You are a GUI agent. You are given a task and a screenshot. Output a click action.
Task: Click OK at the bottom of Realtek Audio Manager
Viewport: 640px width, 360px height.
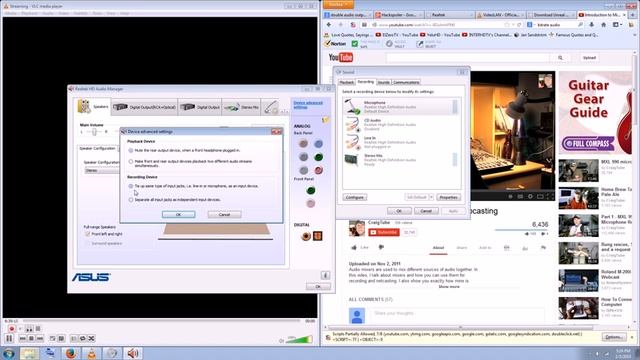click(x=318, y=287)
